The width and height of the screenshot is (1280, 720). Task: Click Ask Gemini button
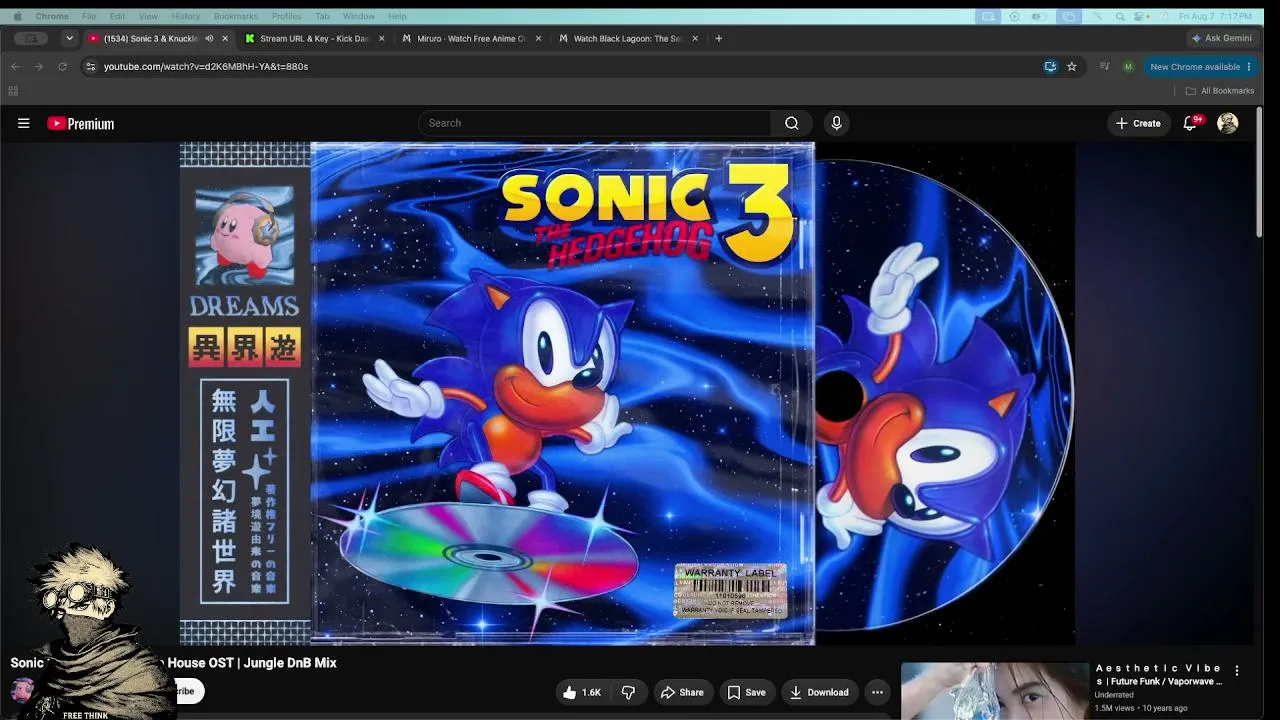pyautogui.click(x=1221, y=38)
